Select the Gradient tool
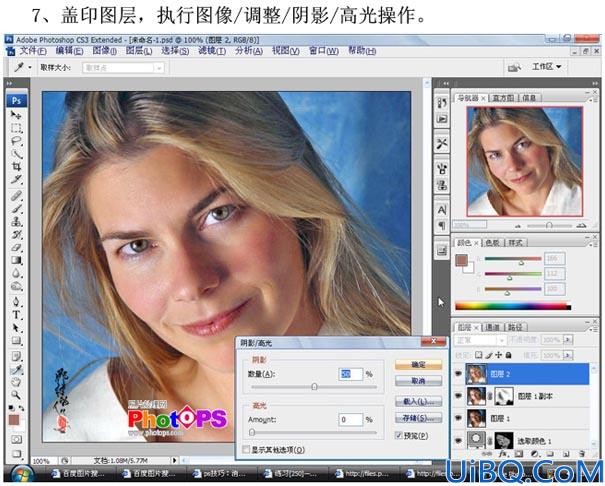The image size is (605, 486). pyautogui.click(x=16, y=260)
